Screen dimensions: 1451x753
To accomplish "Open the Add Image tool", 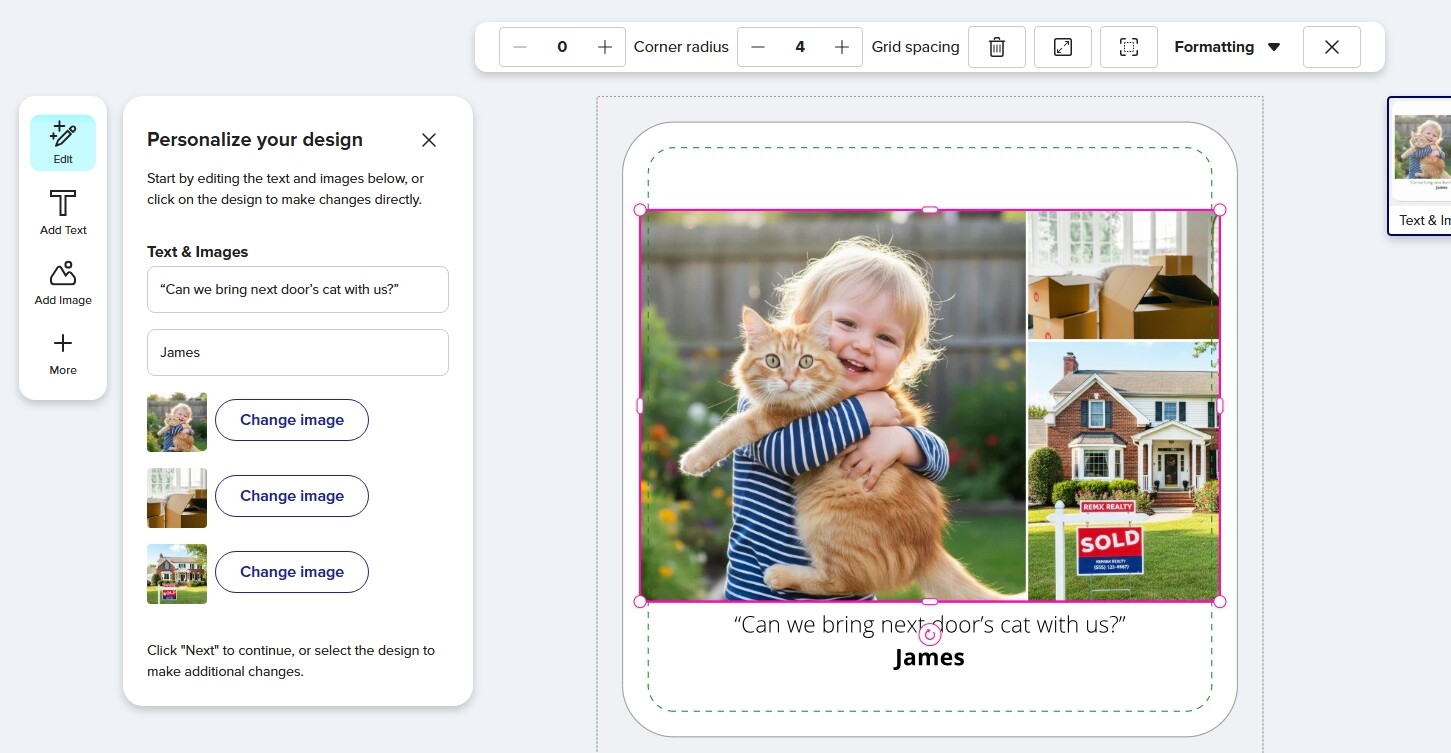I will [x=63, y=283].
